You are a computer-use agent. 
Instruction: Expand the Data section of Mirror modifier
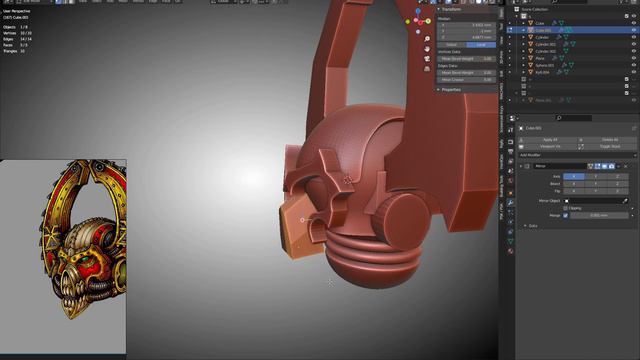point(525,226)
